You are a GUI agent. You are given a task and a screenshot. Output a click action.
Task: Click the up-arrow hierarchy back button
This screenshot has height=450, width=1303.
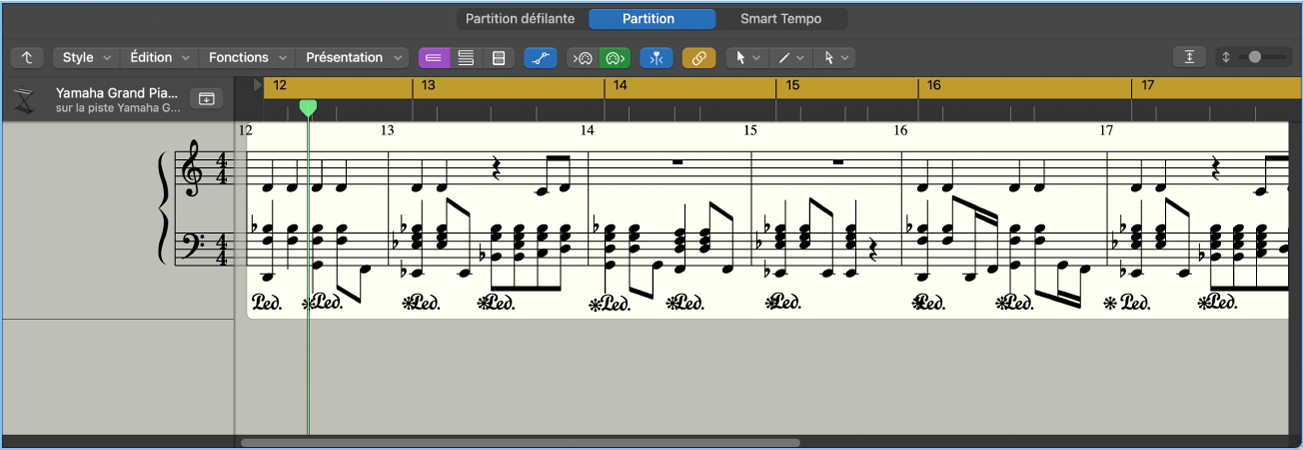[27, 58]
